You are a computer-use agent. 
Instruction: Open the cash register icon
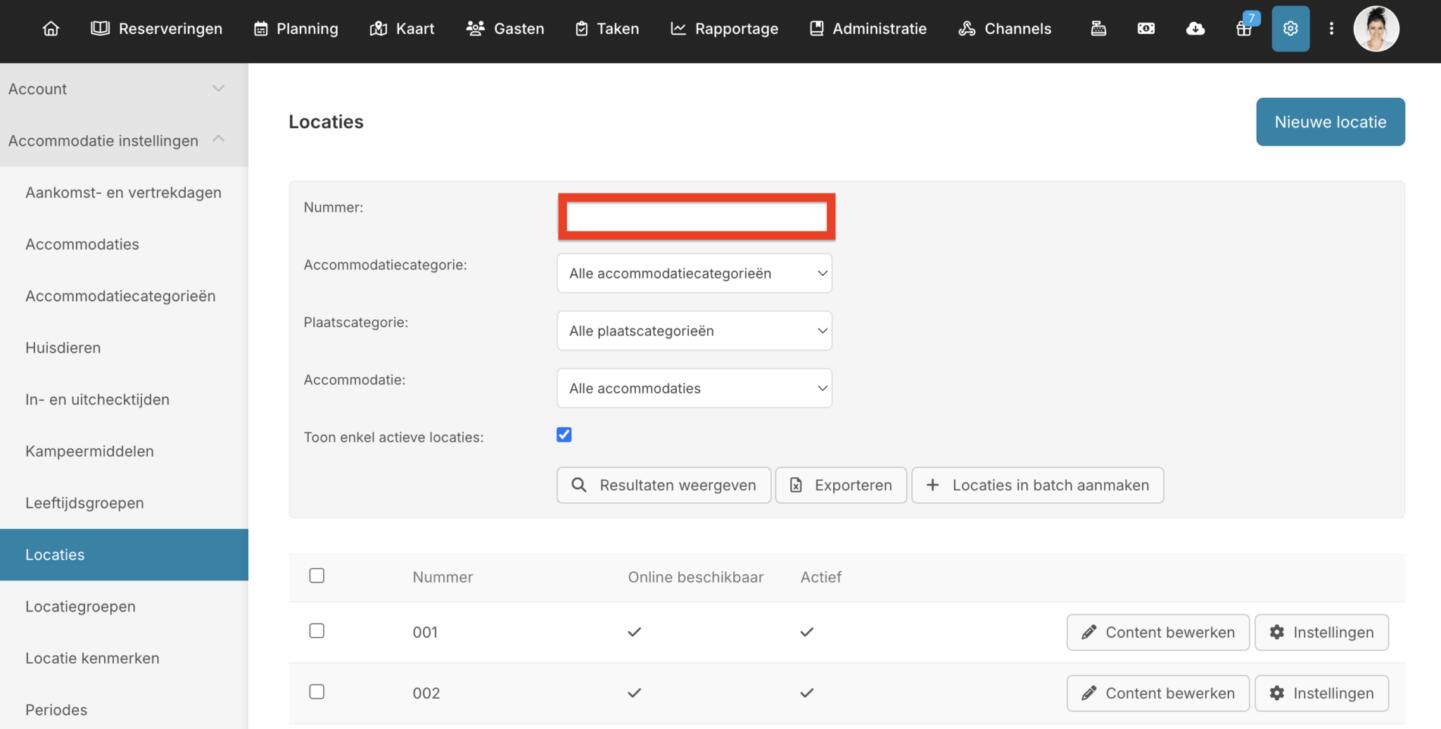click(1098, 29)
